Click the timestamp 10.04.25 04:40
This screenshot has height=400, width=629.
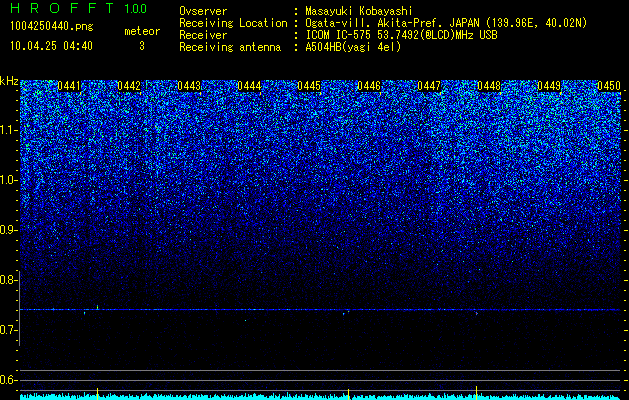51,46
